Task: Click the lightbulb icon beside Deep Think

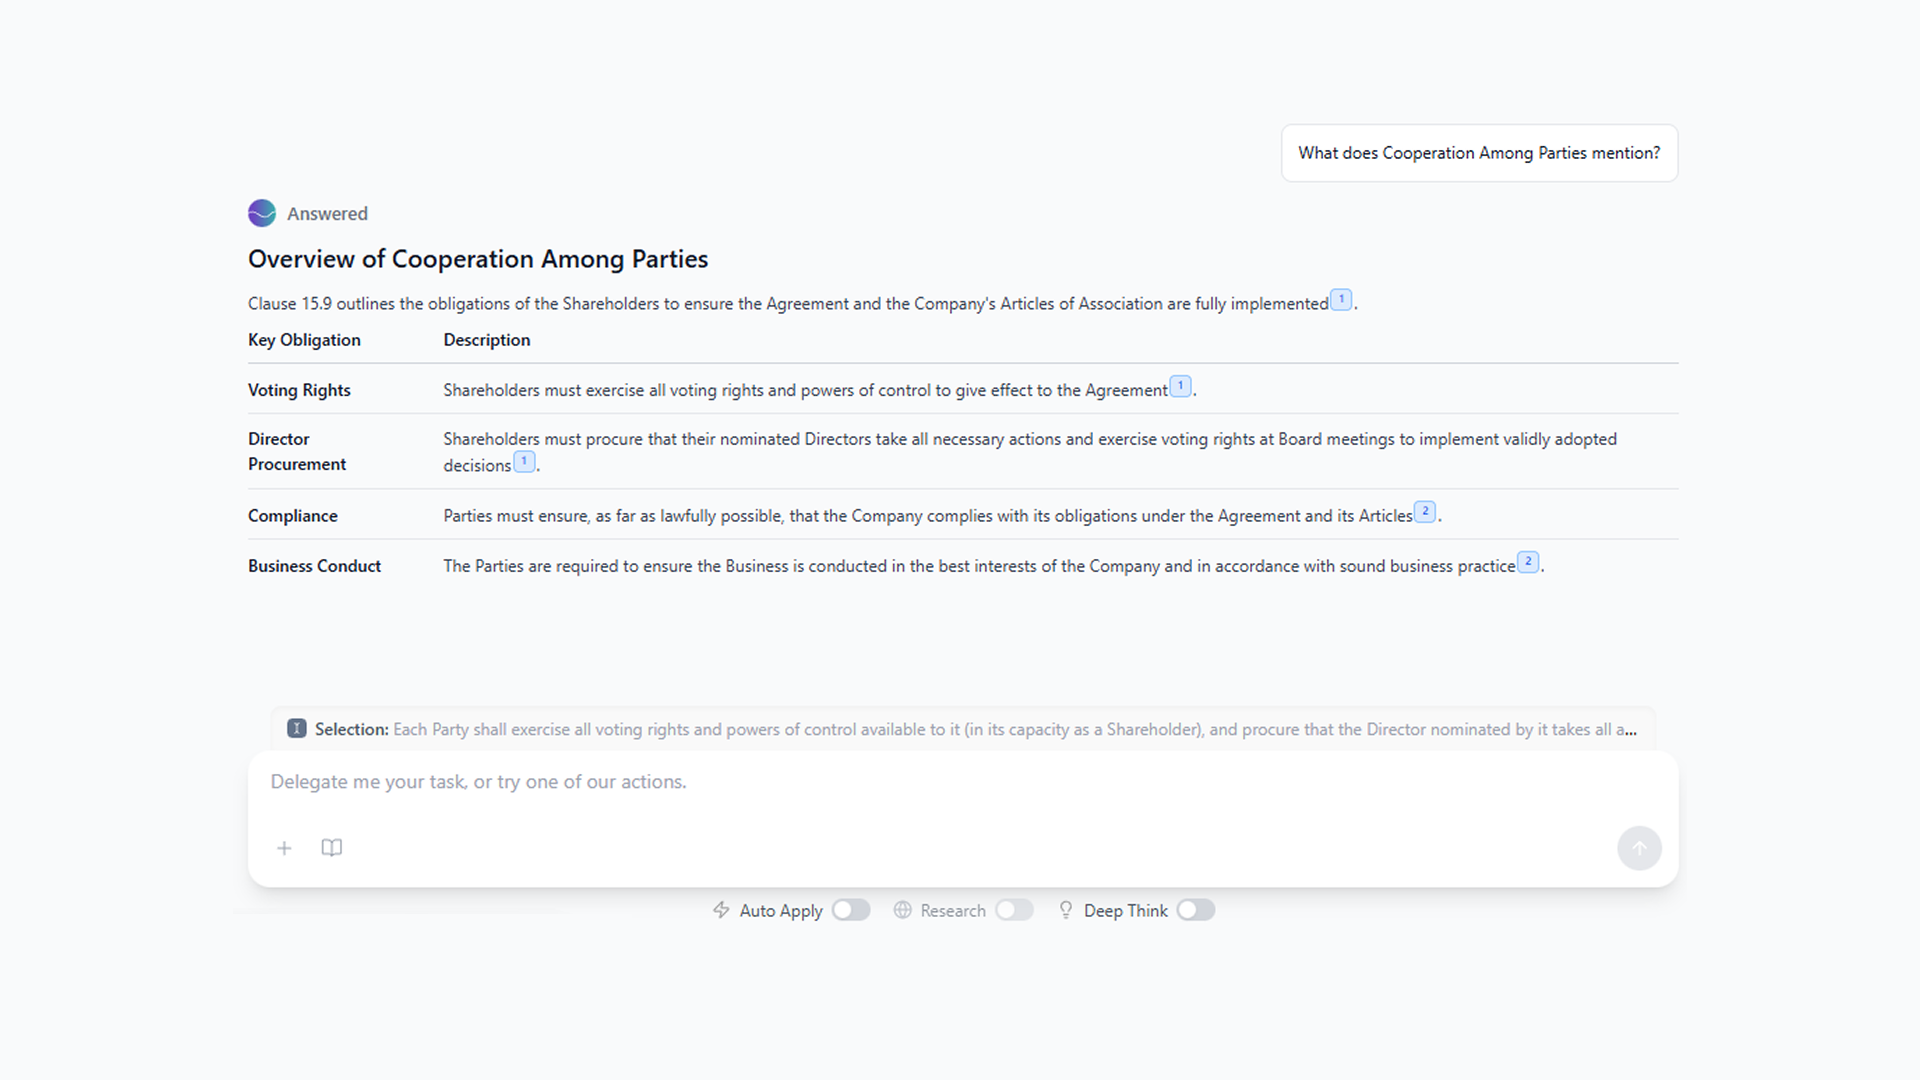Action: point(1066,910)
